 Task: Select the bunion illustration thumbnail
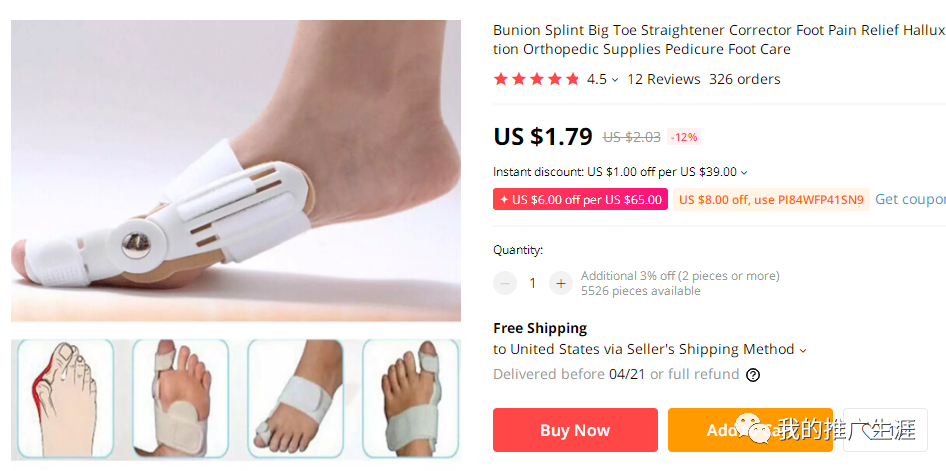65,398
